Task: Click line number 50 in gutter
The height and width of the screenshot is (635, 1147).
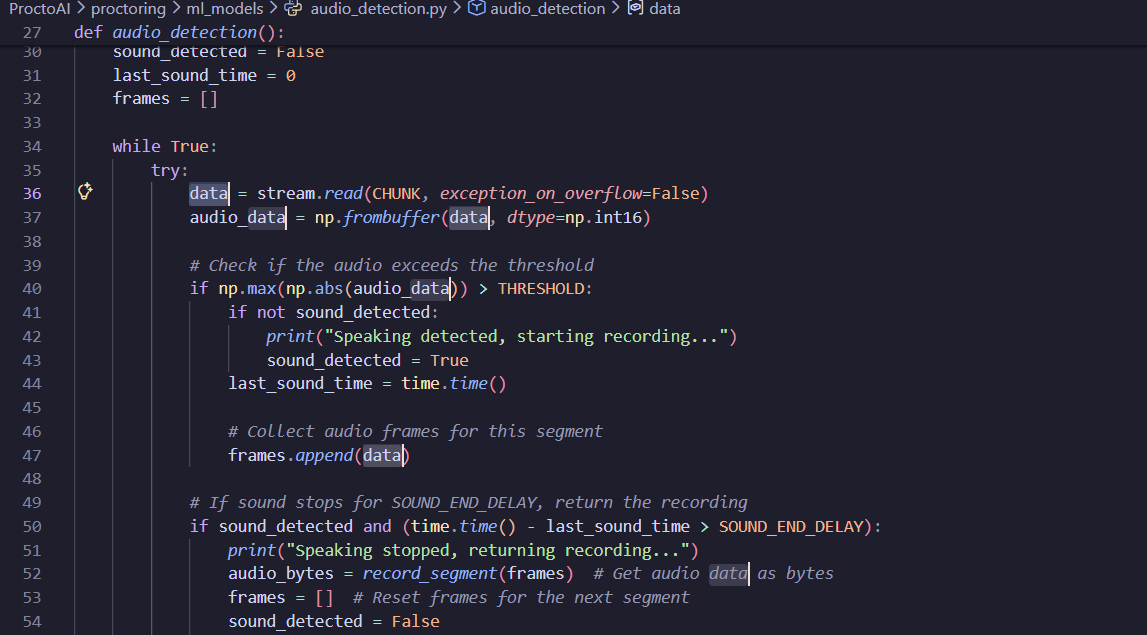Action: coord(31,527)
